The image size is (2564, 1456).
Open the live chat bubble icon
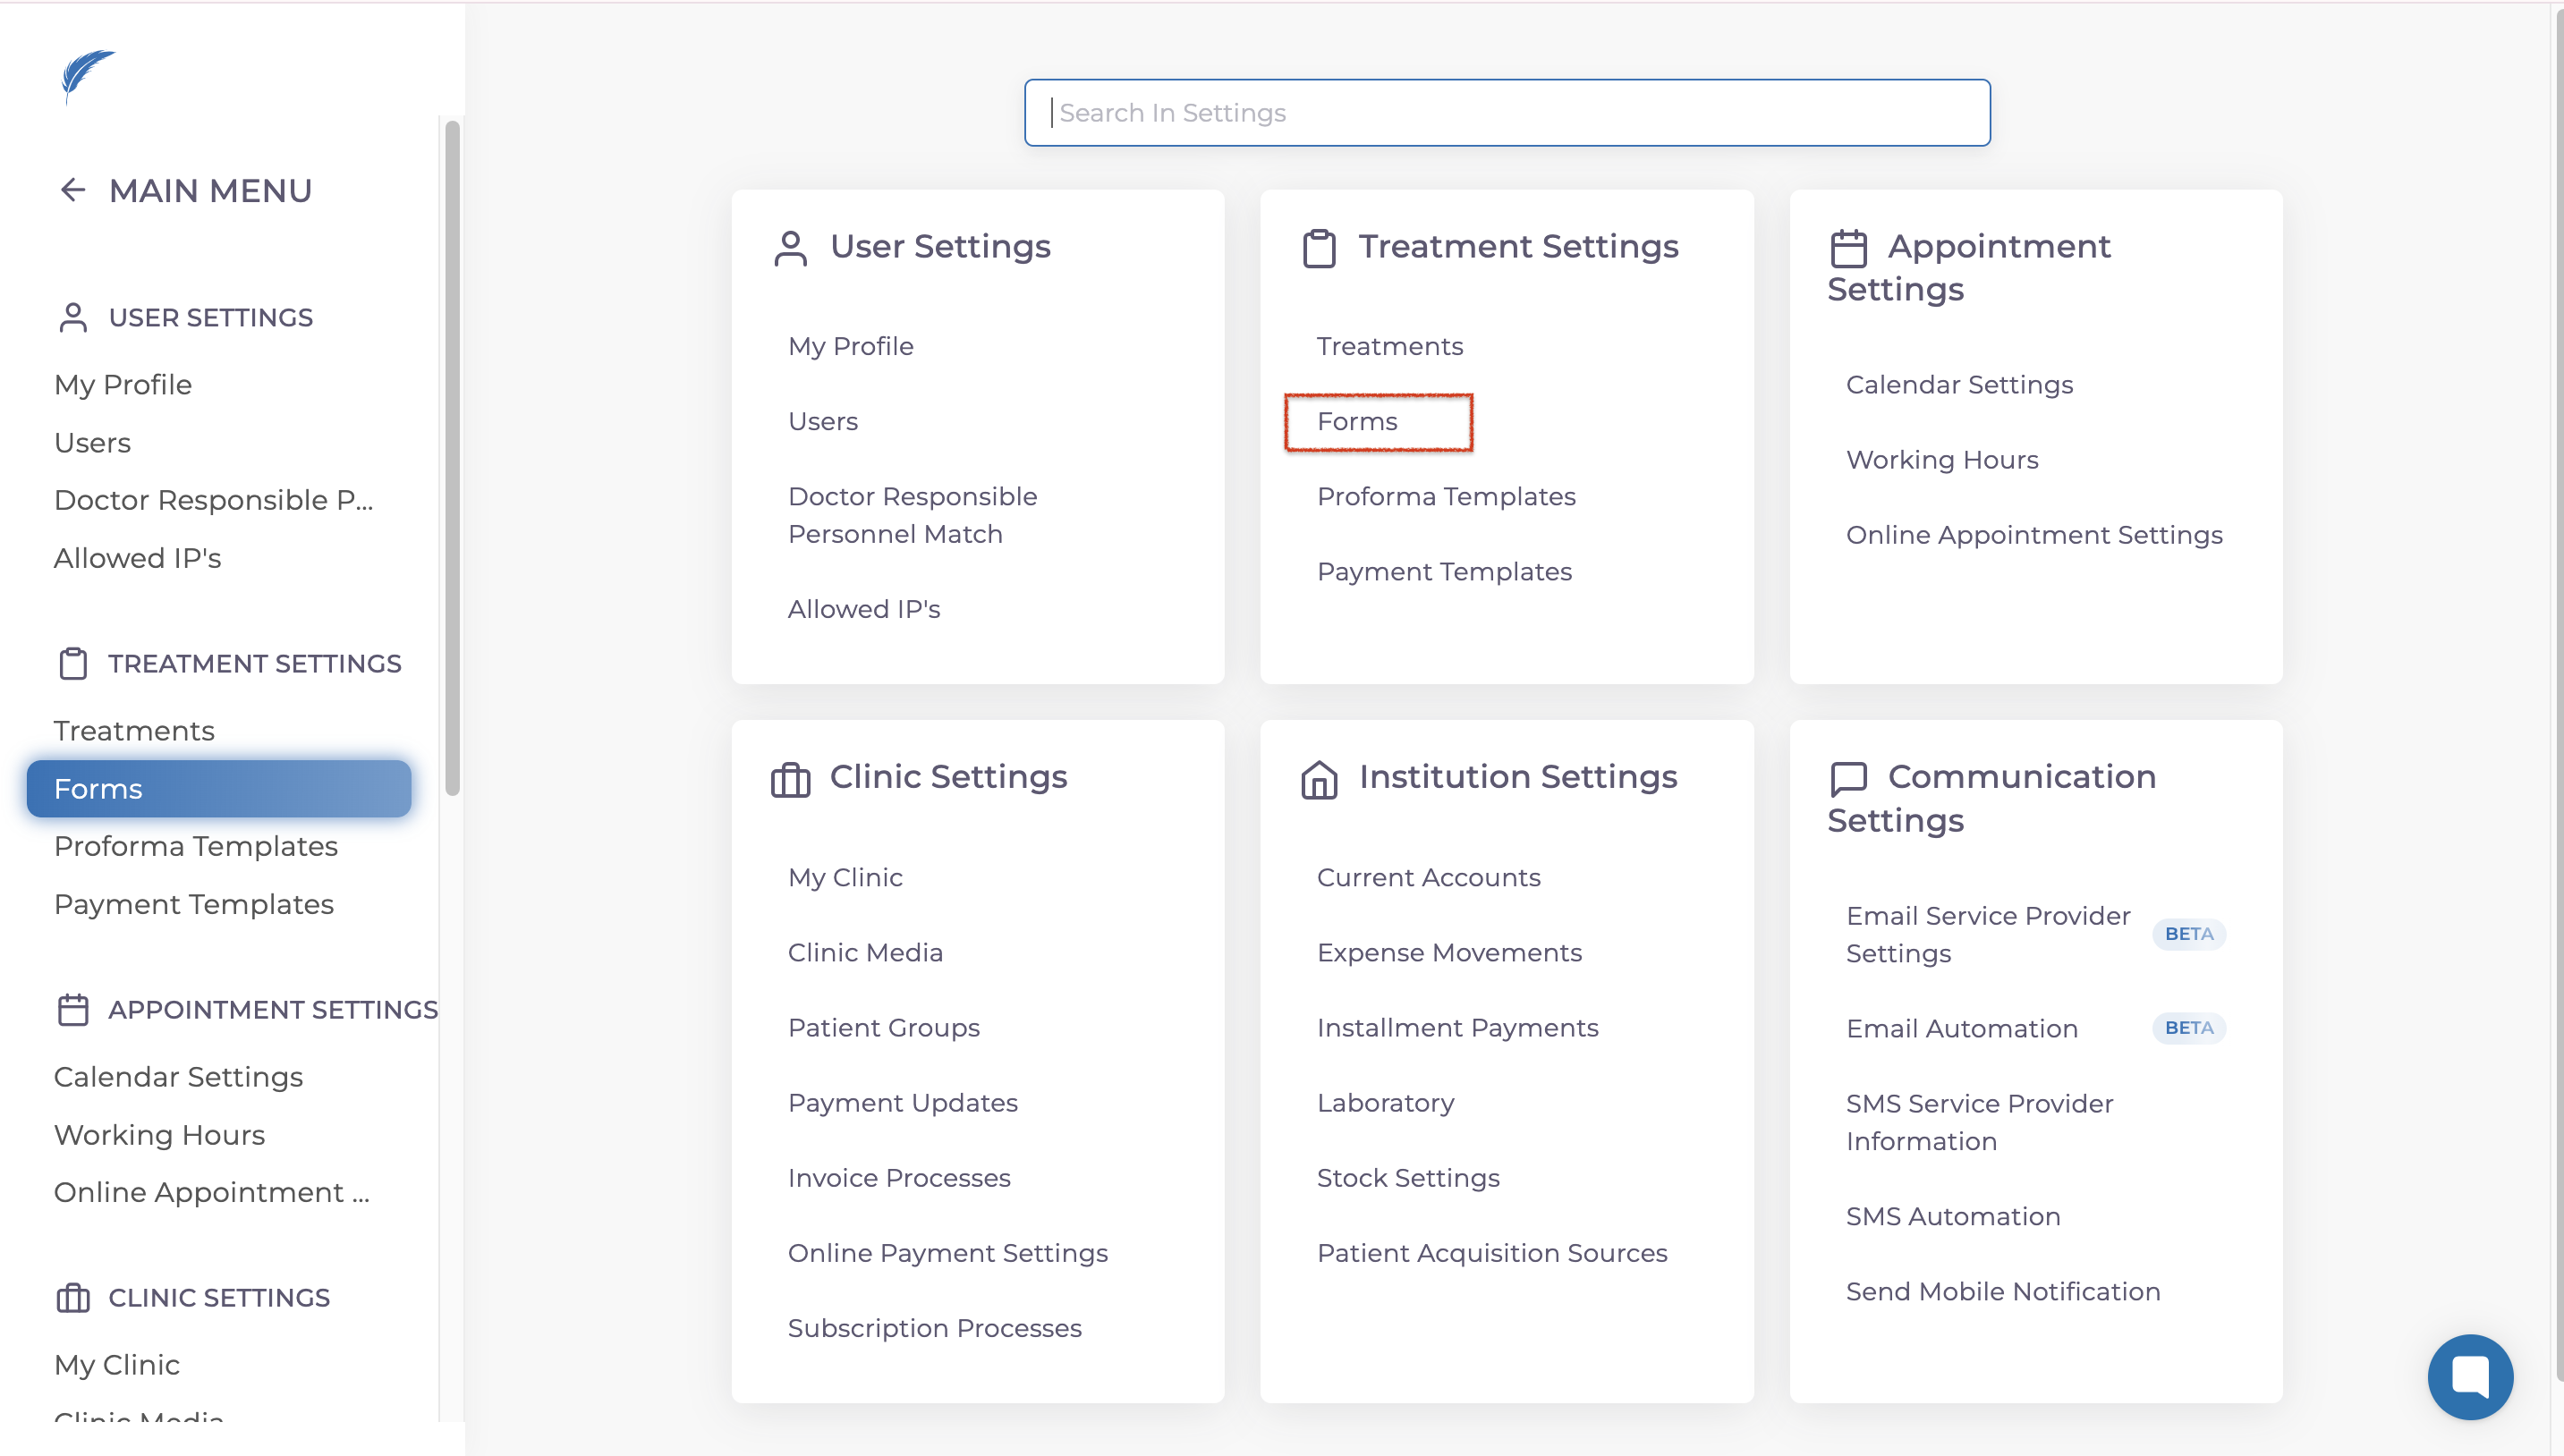point(2469,1376)
